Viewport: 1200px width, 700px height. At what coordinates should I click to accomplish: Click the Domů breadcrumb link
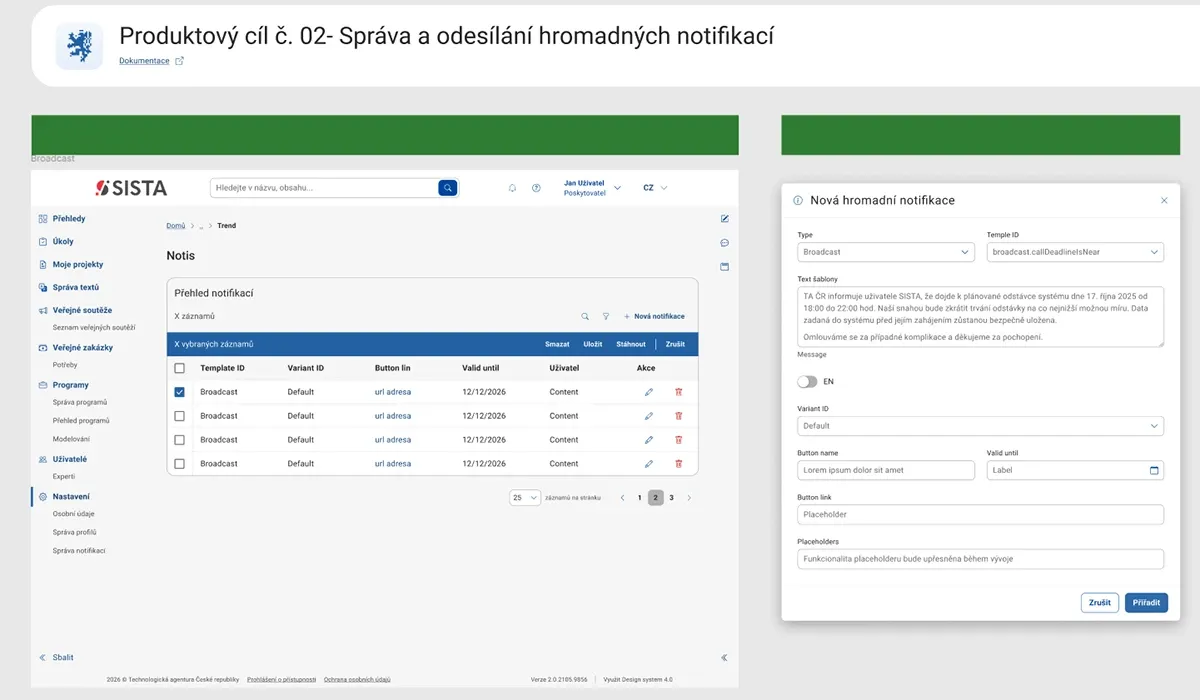(175, 226)
